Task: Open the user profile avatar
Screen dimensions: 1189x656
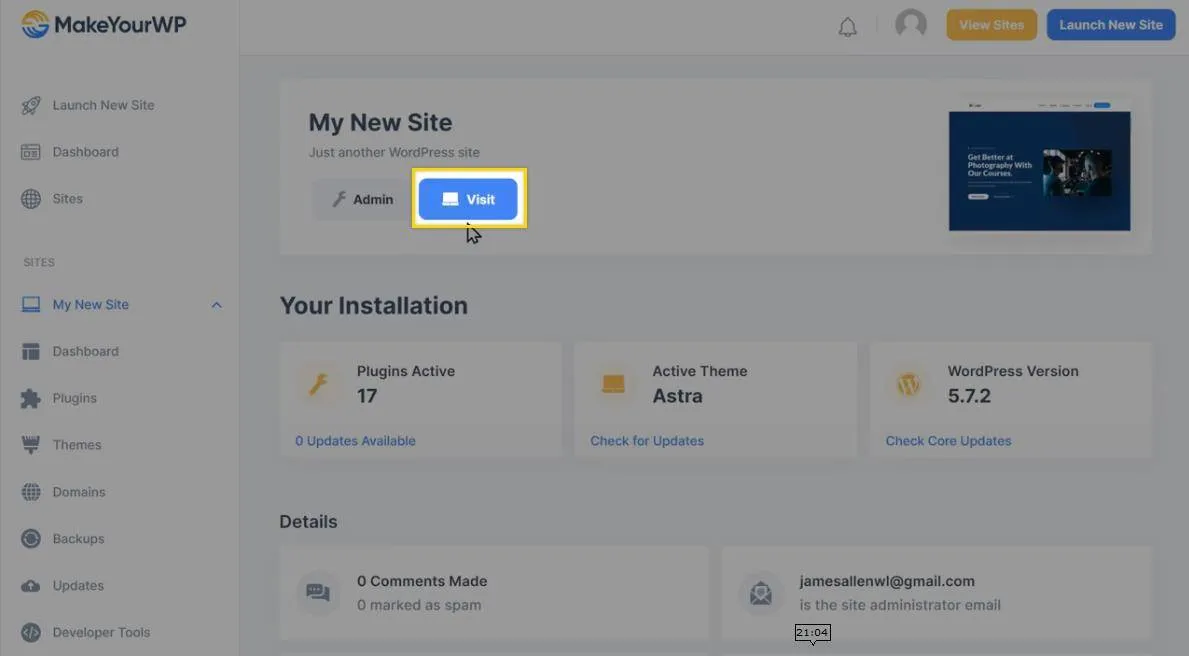Action: click(910, 24)
